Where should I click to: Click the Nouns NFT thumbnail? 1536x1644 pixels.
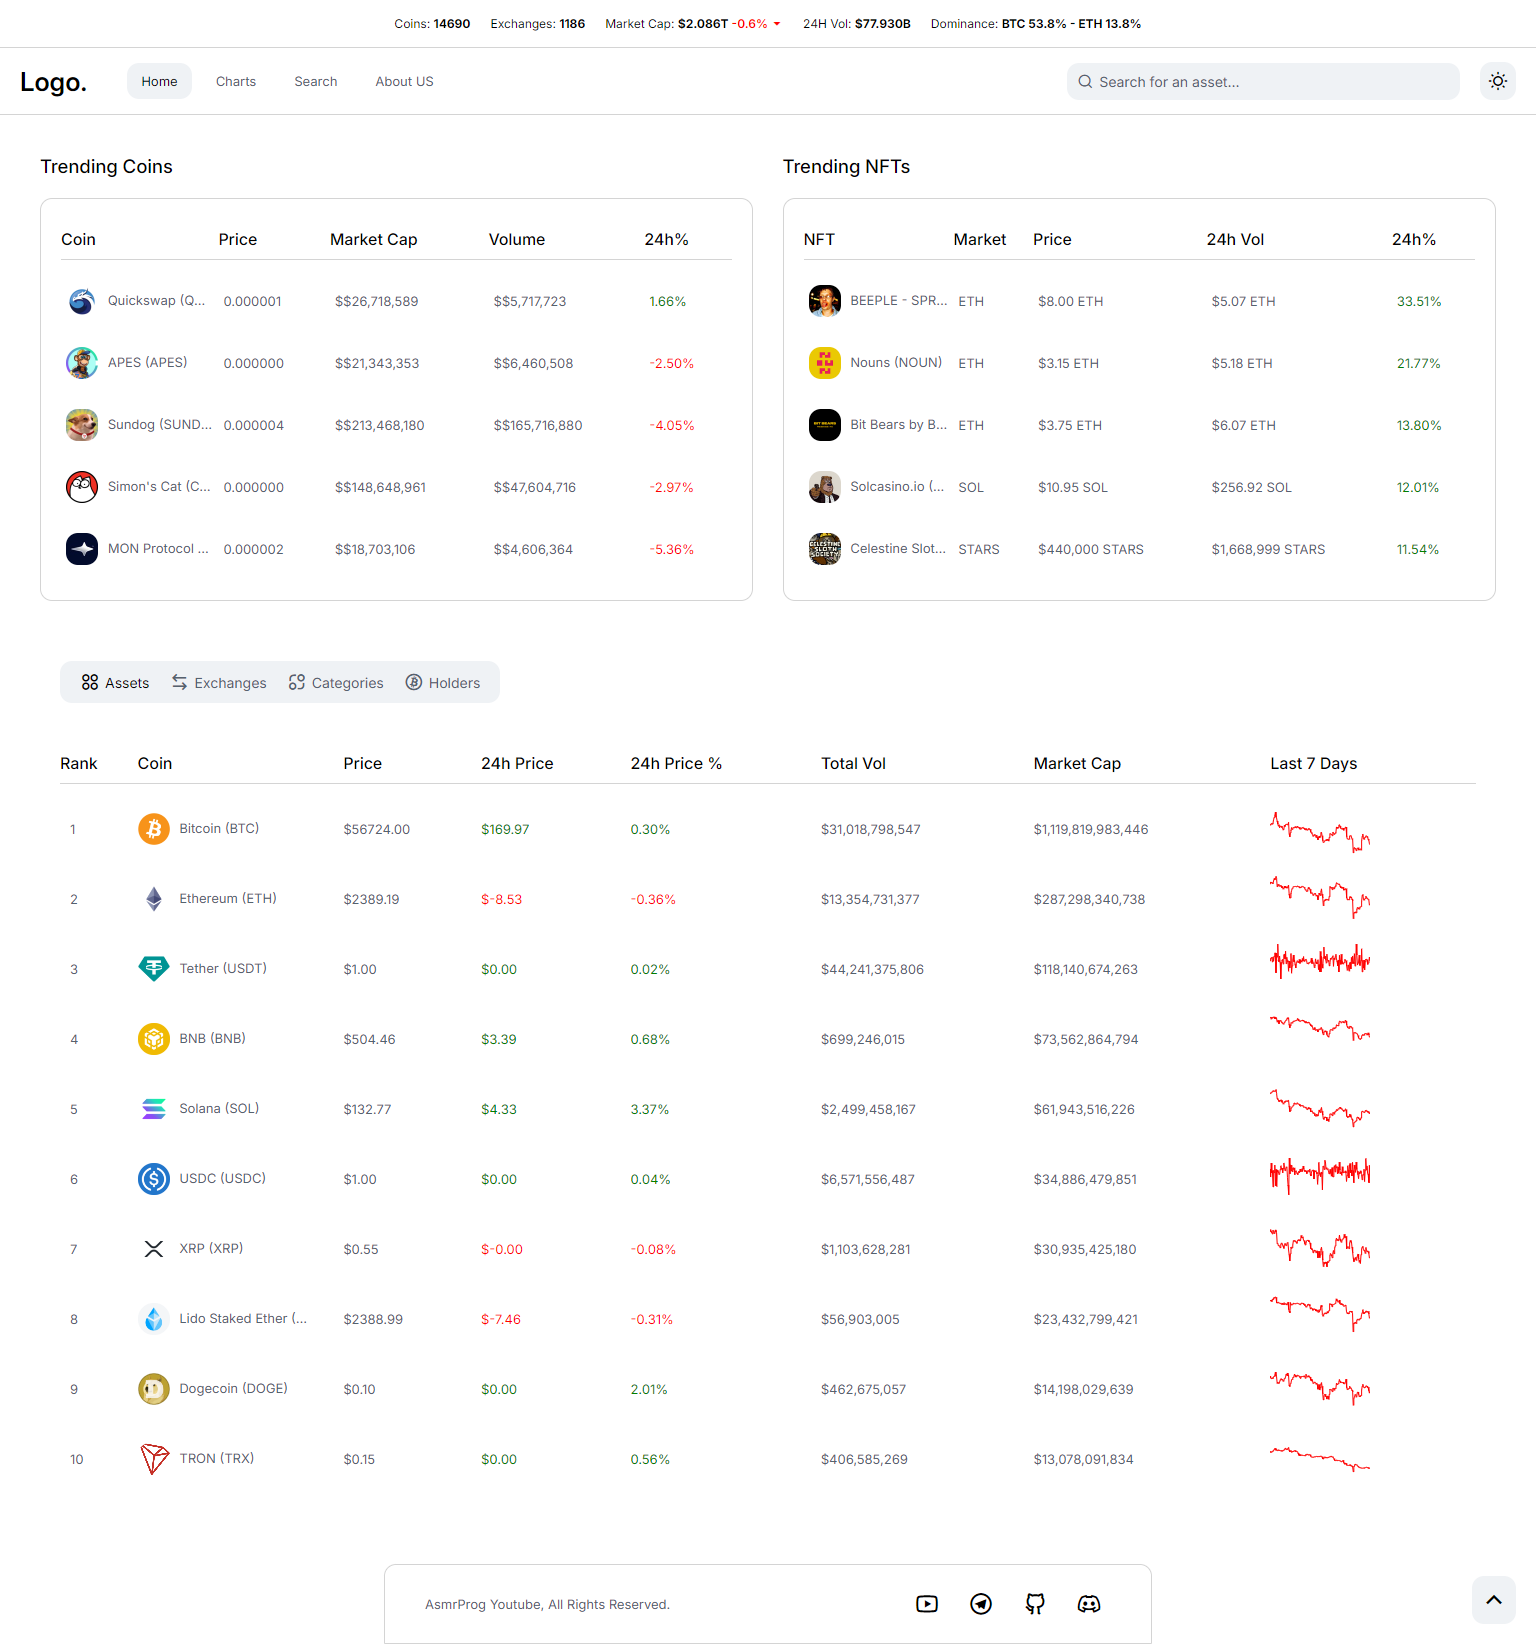tap(825, 363)
